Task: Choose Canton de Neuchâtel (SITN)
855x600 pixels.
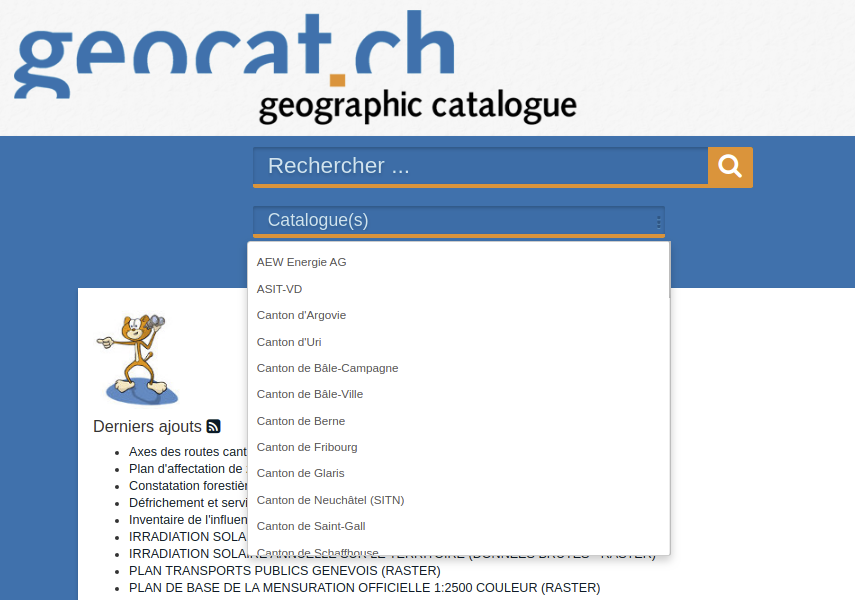Action: click(330, 500)
